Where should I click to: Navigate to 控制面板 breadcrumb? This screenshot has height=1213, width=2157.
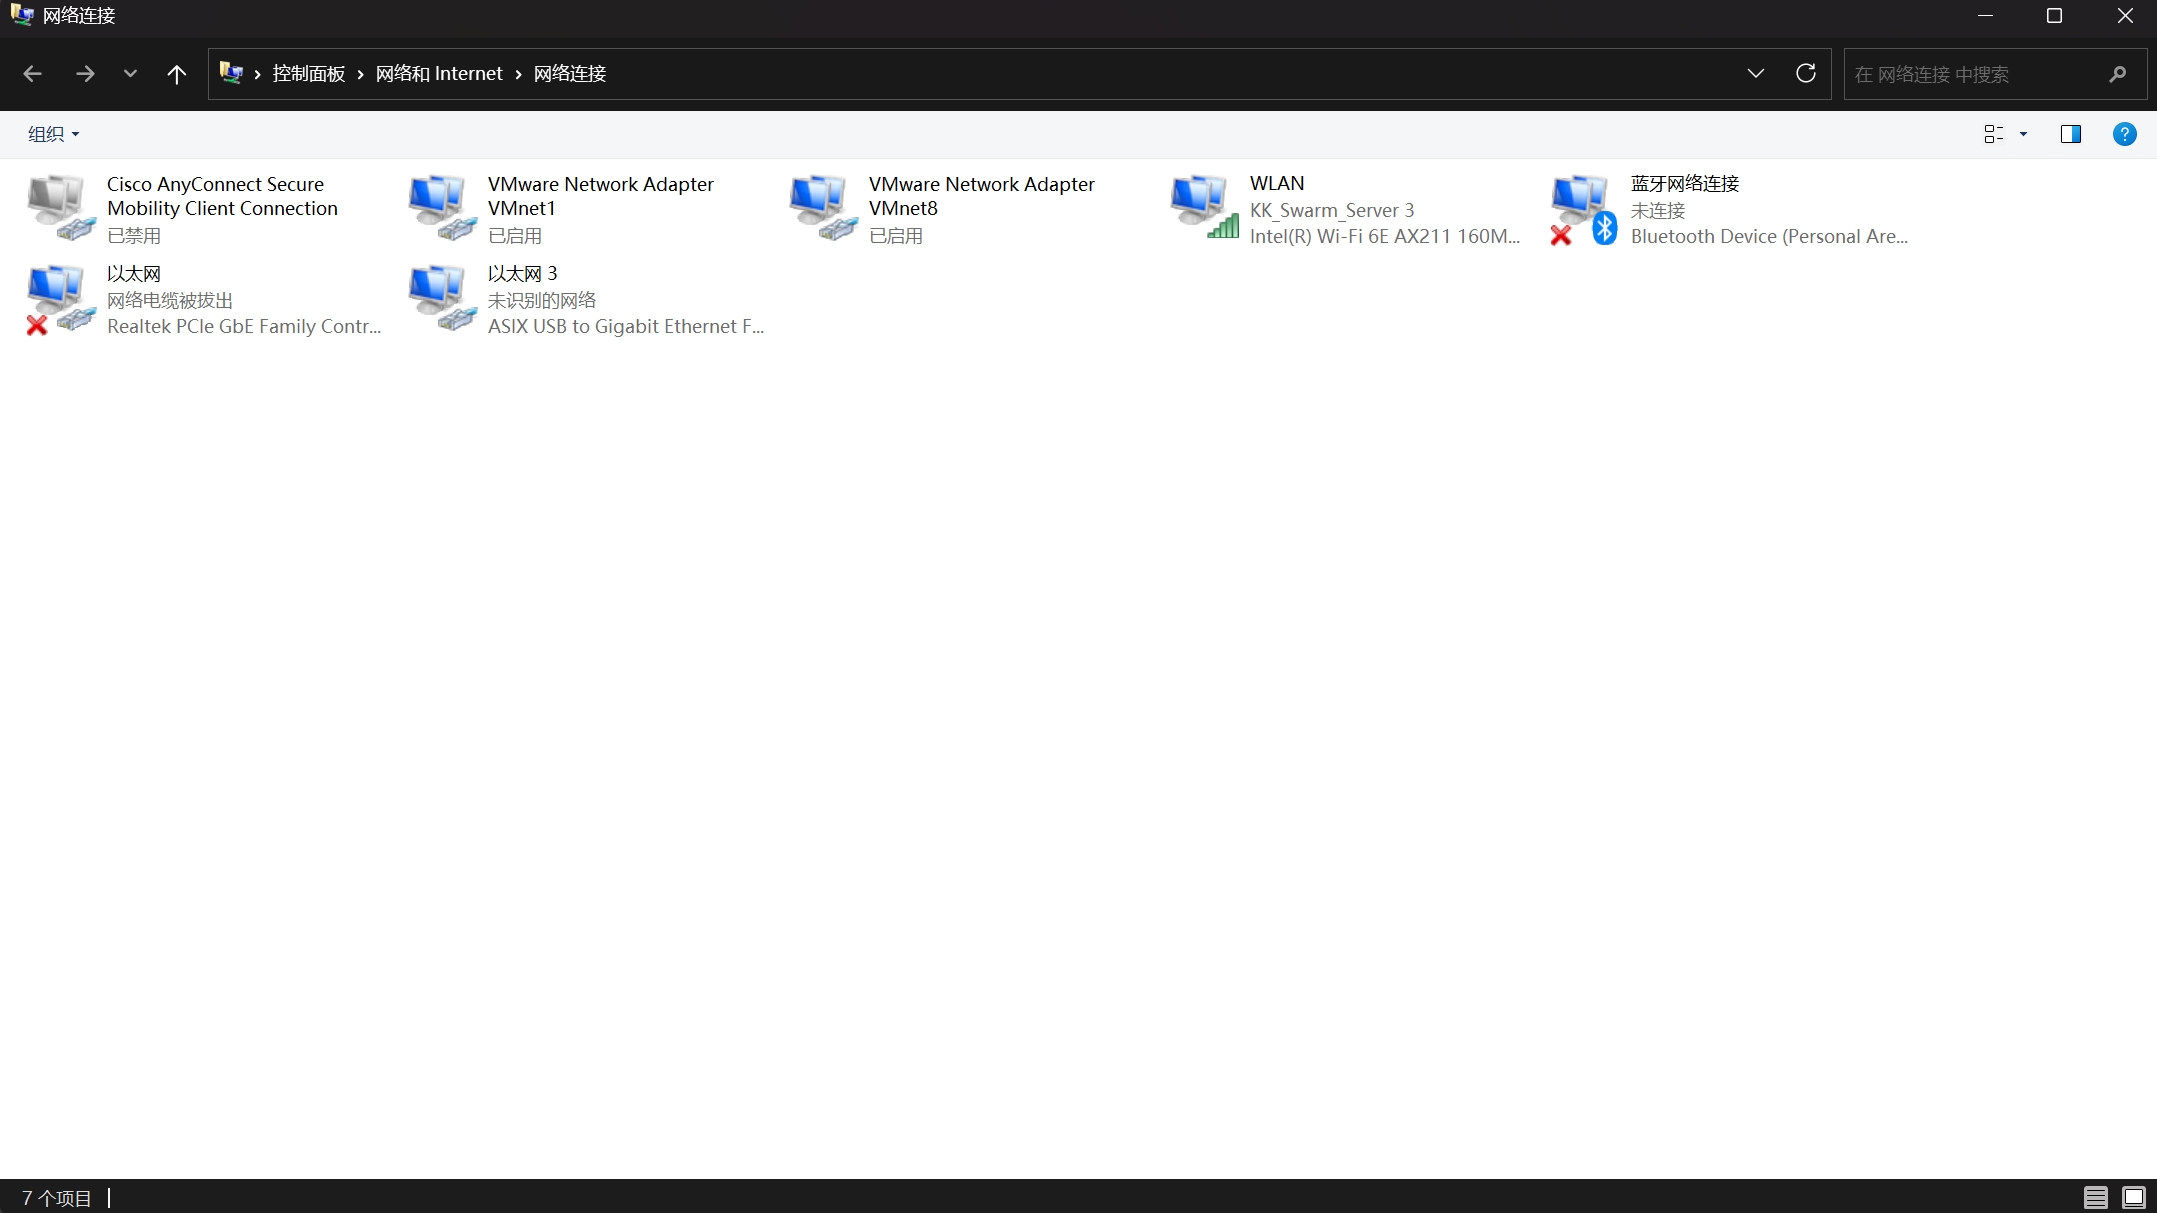click(309, 74)
